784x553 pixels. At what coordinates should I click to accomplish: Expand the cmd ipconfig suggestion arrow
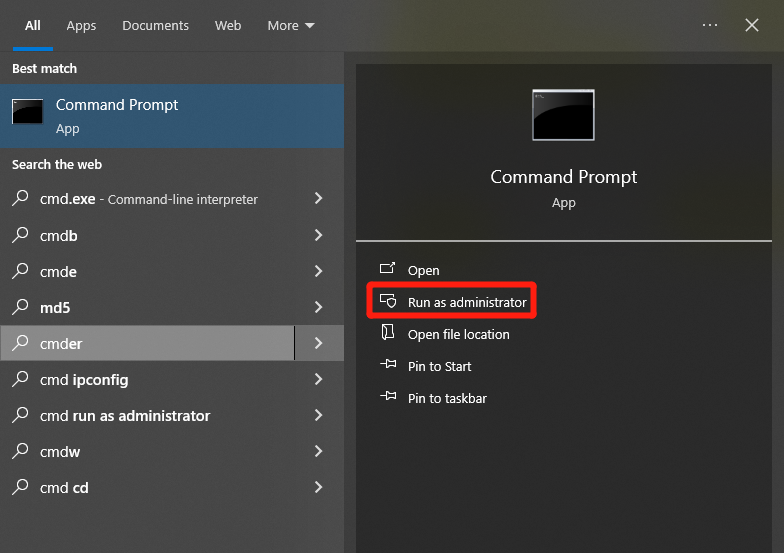tap(318, 380)
